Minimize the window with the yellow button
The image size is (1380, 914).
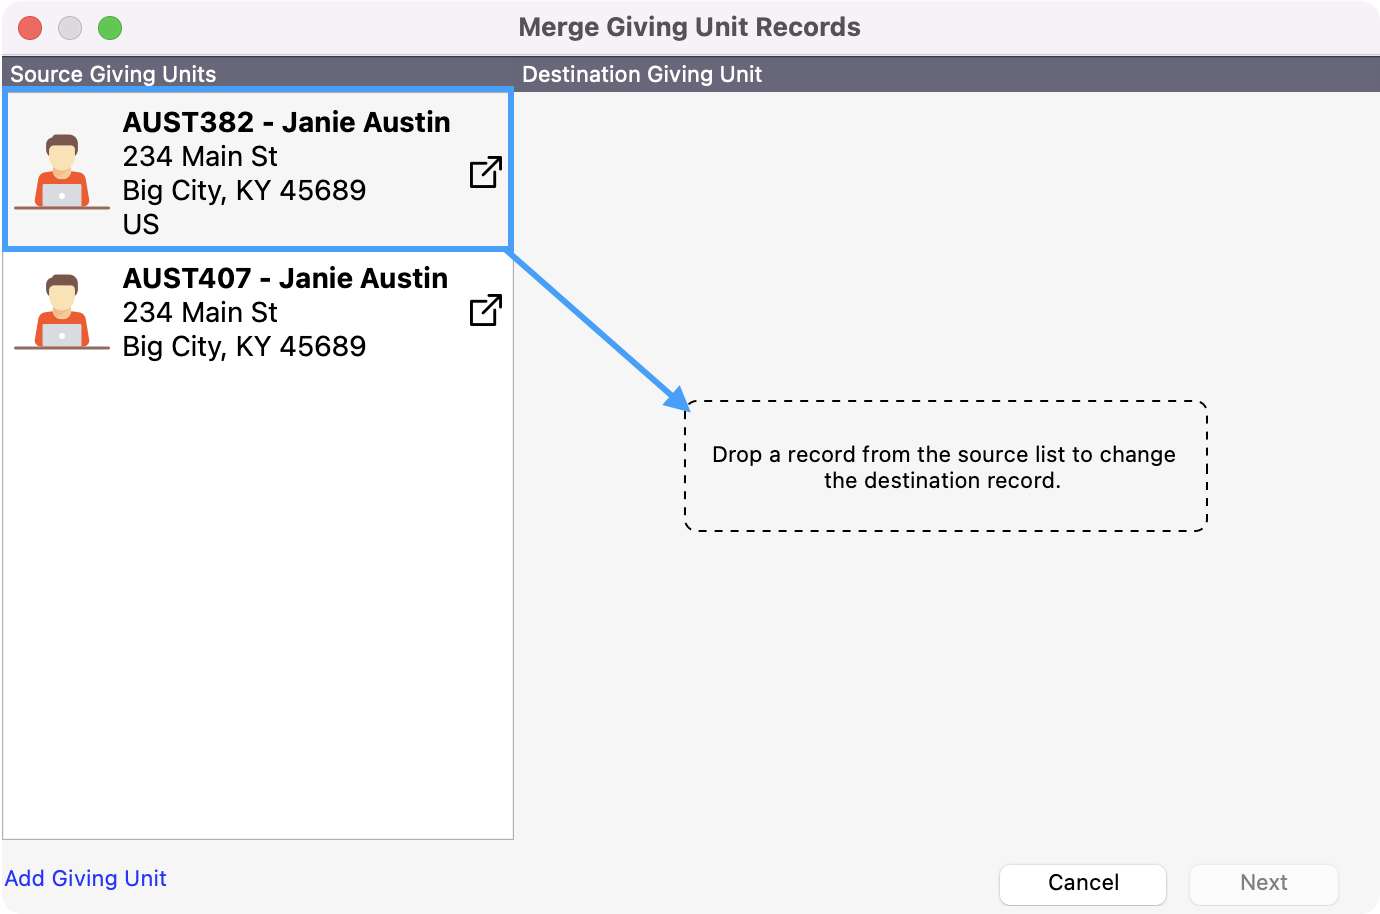click(x=70, y=28)
